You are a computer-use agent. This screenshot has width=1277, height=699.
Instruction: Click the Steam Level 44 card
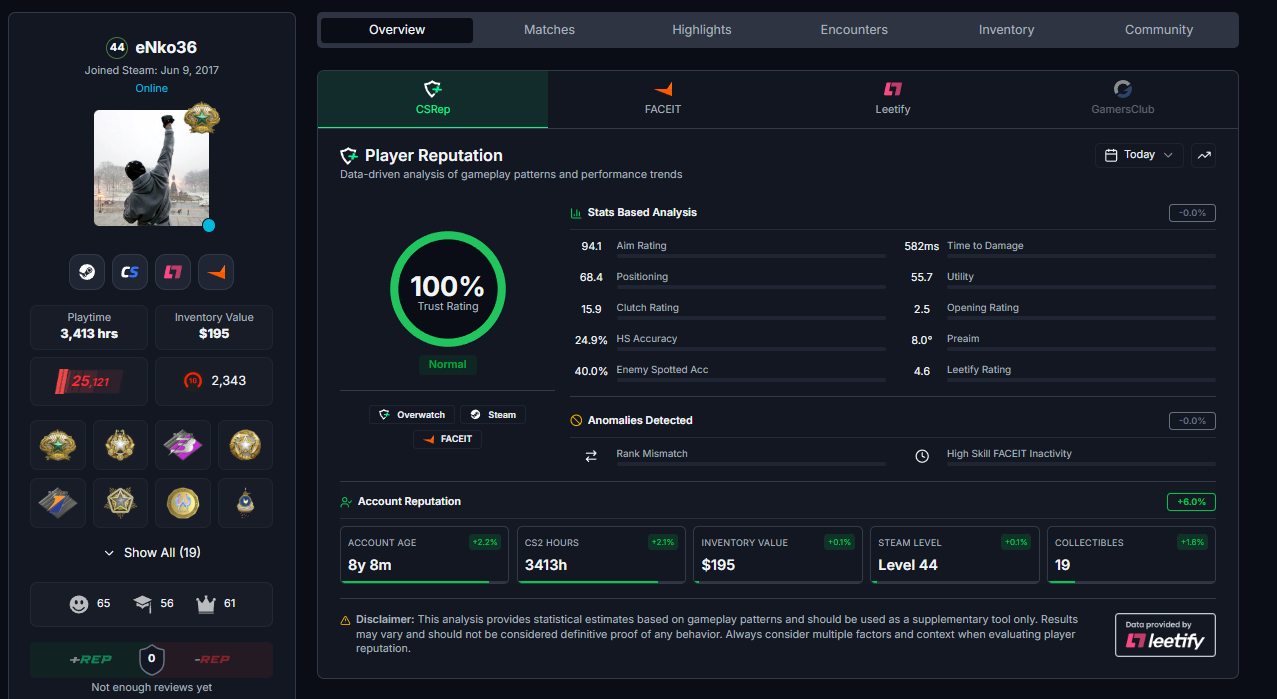[954, 555]
